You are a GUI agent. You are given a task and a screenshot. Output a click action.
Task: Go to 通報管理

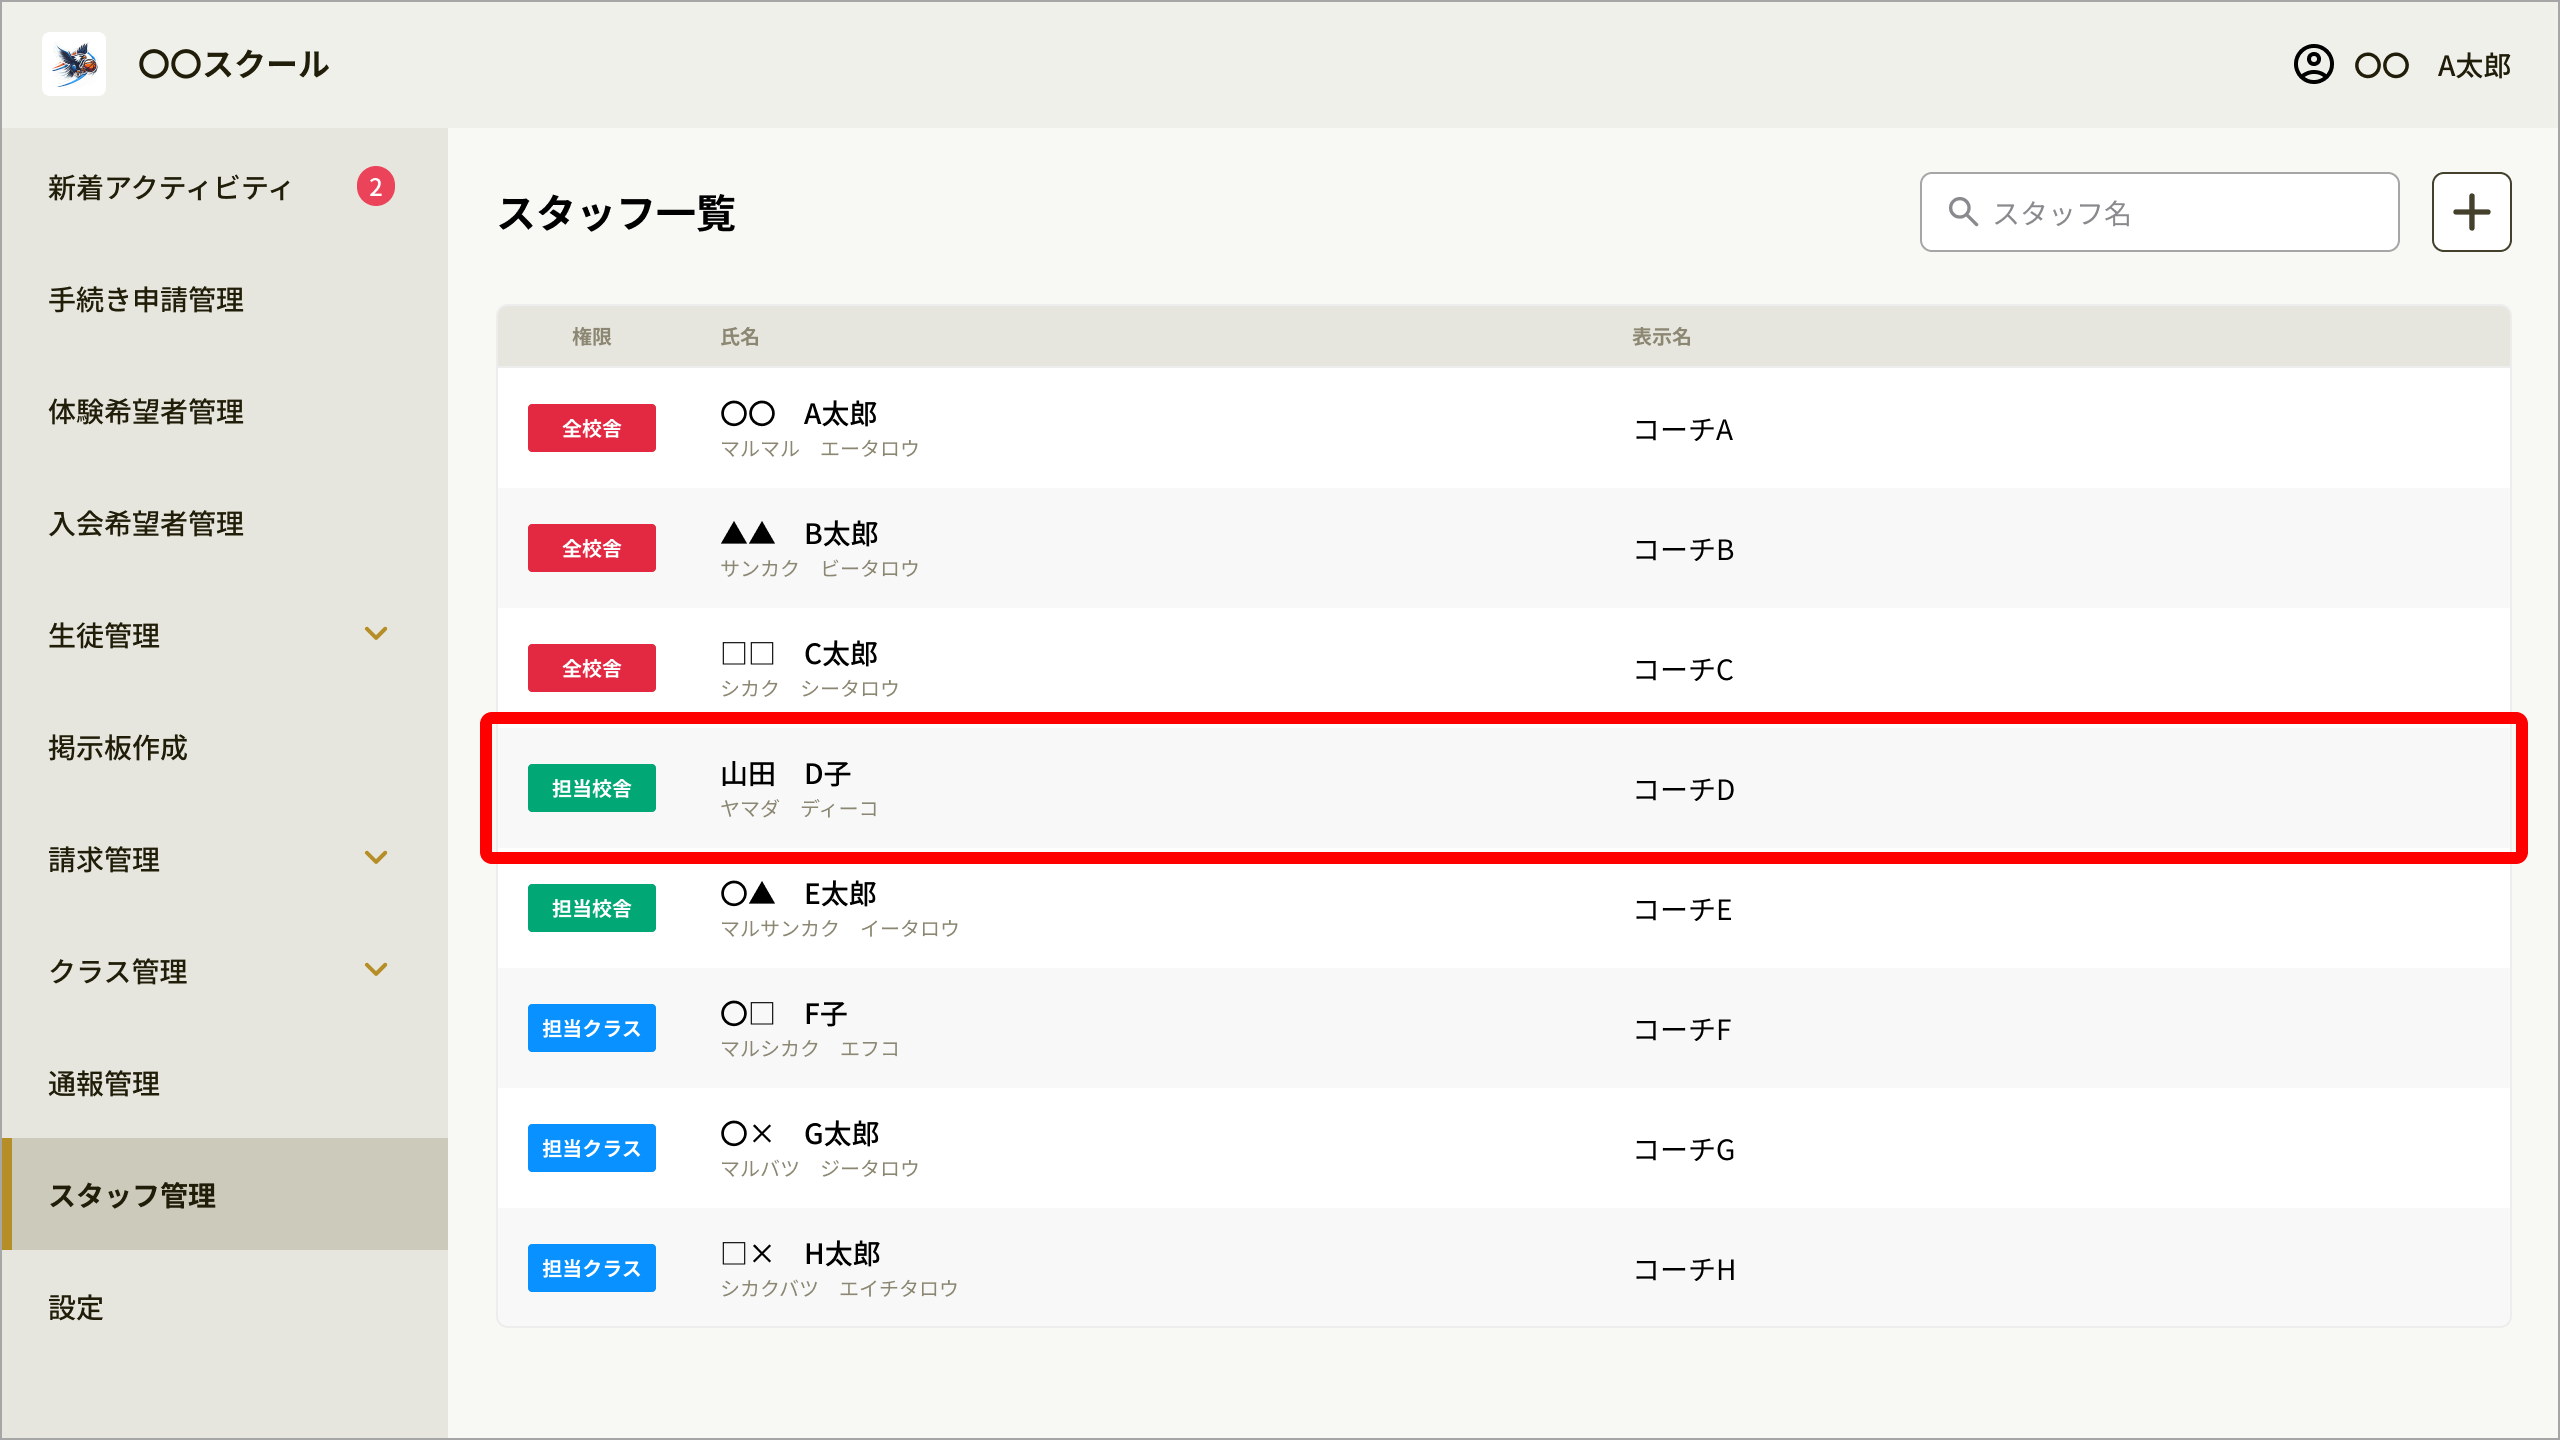[x=104, y=1083]
